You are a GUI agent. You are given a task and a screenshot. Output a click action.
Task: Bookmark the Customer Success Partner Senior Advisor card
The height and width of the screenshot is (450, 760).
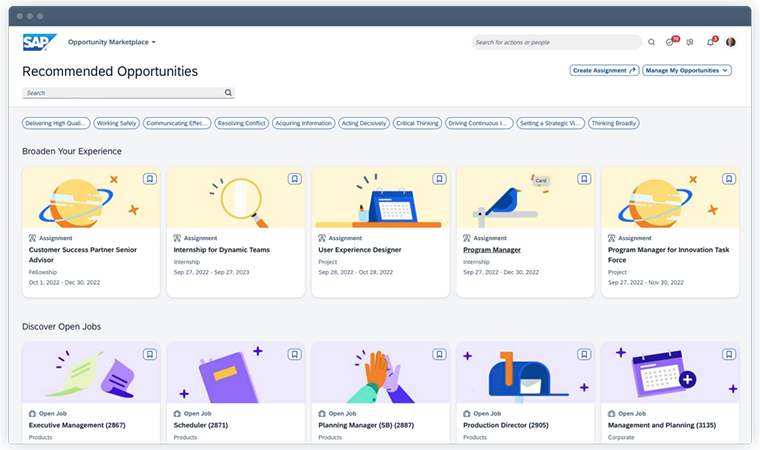pyautogui.click(x=149, y=179)
